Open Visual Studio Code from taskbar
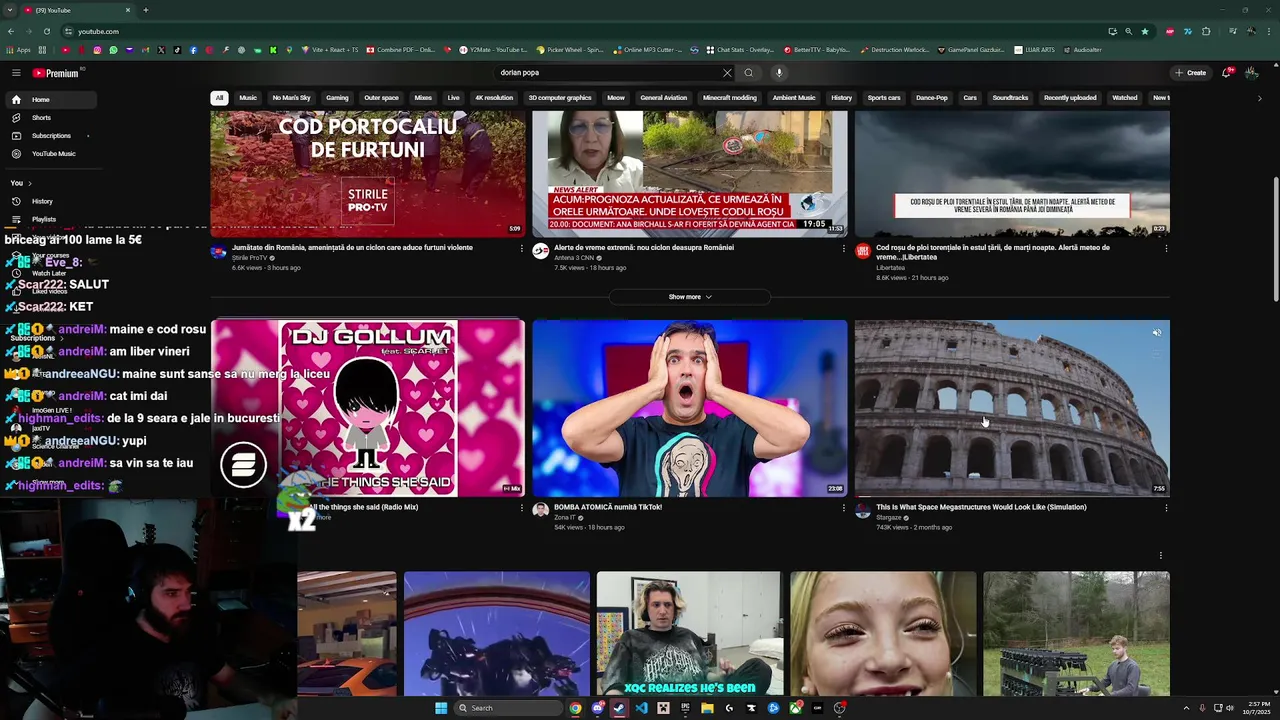This screenshot has width=1280, height=720. pyautogui.click(x=642, y=708)
